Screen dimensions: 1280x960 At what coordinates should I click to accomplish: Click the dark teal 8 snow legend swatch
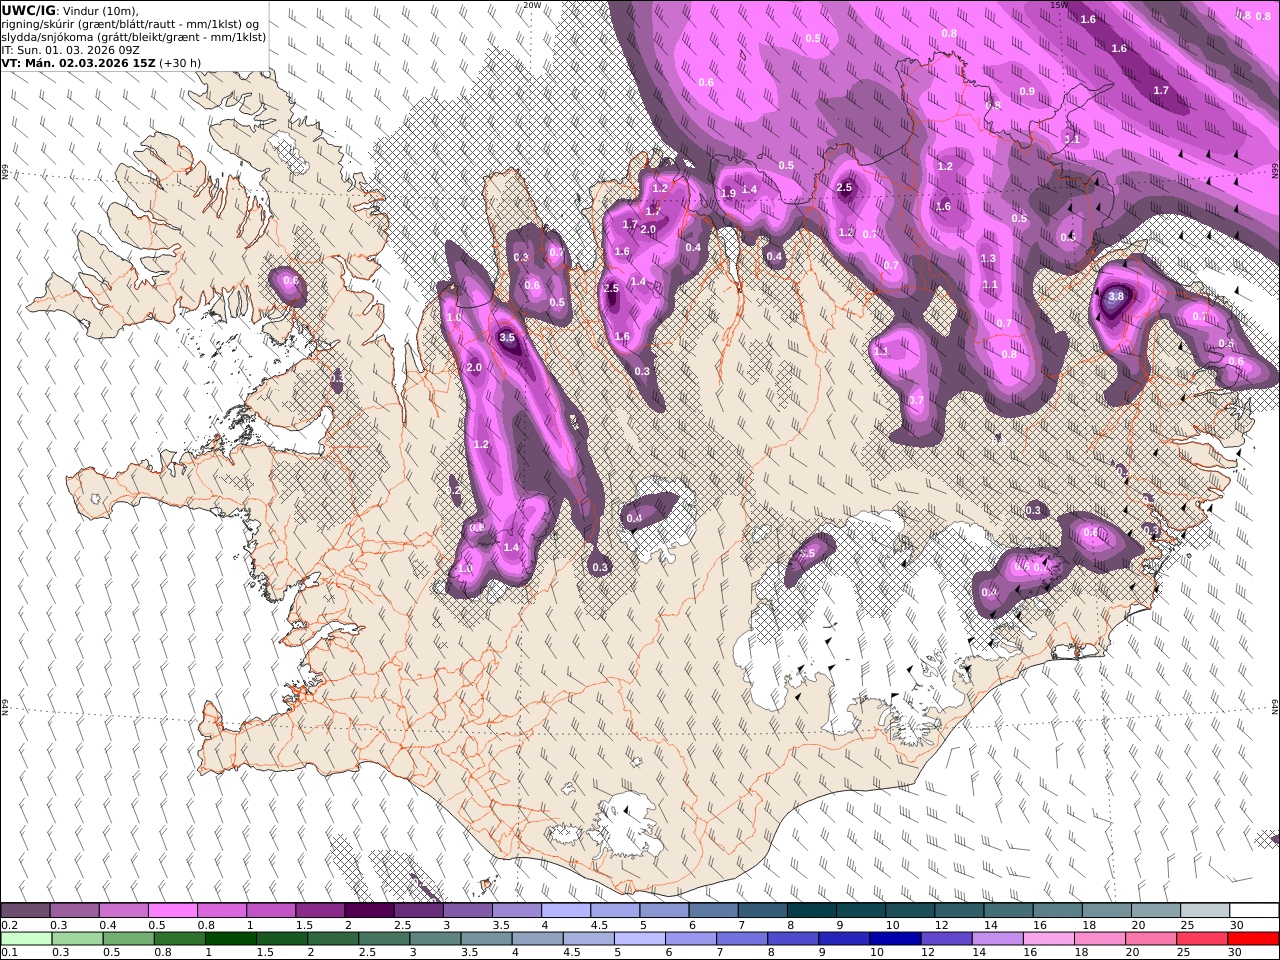point(811,911)
